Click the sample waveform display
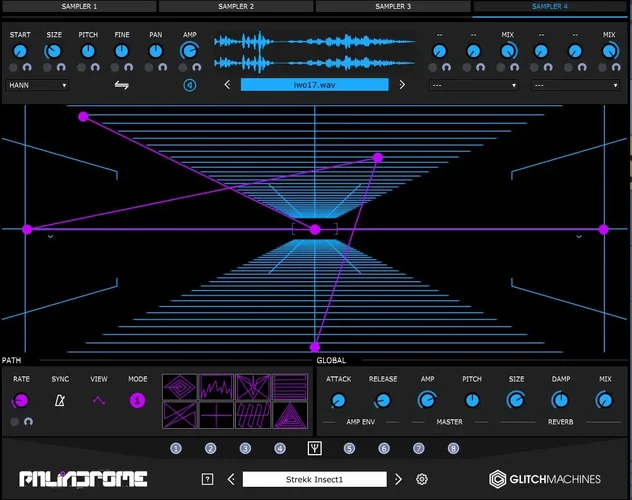Image resolution: width=632 pixels, height=500 pixels. pyautogui.click(x=314, y=52)
